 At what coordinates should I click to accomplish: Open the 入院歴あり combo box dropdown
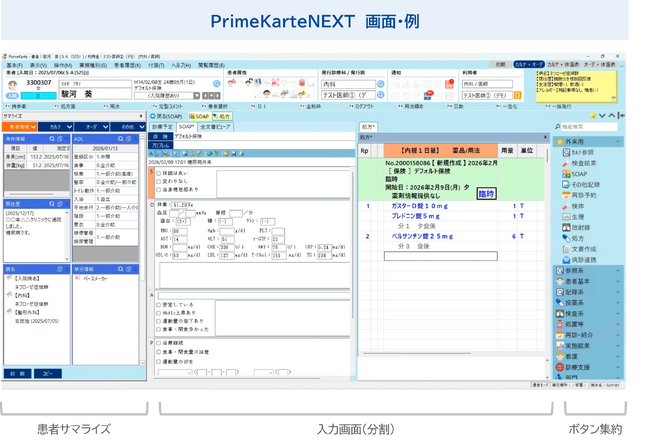click(x=196, y=96)
